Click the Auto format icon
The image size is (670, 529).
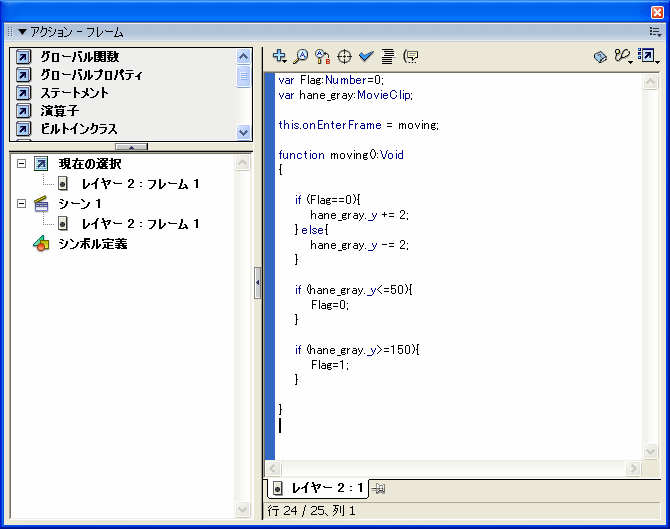tap(388, 56)
